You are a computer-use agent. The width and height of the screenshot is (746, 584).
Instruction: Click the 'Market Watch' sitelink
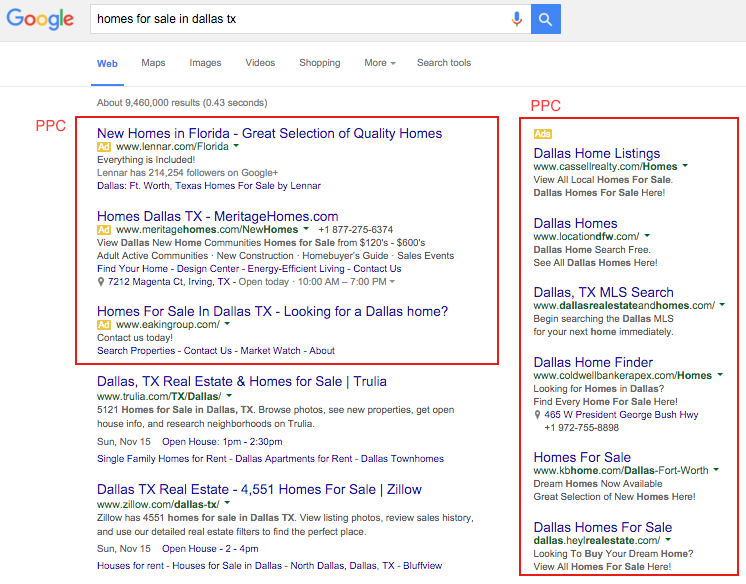point(270,351)
